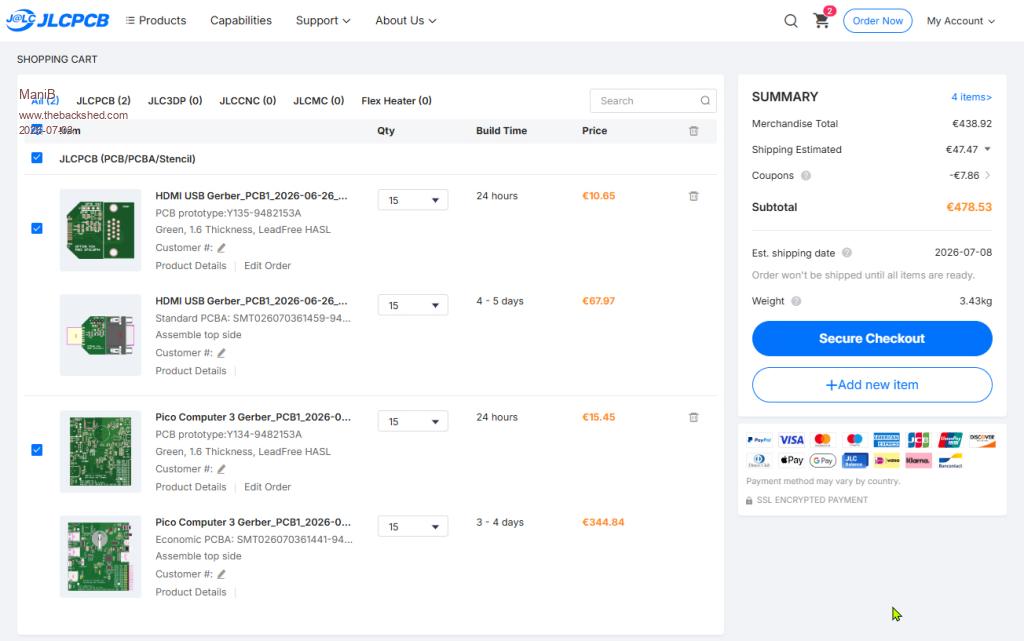Click the Est. shipping date help icon
1024x641 pixels.
pyautogui.click(x=846, y=253)
